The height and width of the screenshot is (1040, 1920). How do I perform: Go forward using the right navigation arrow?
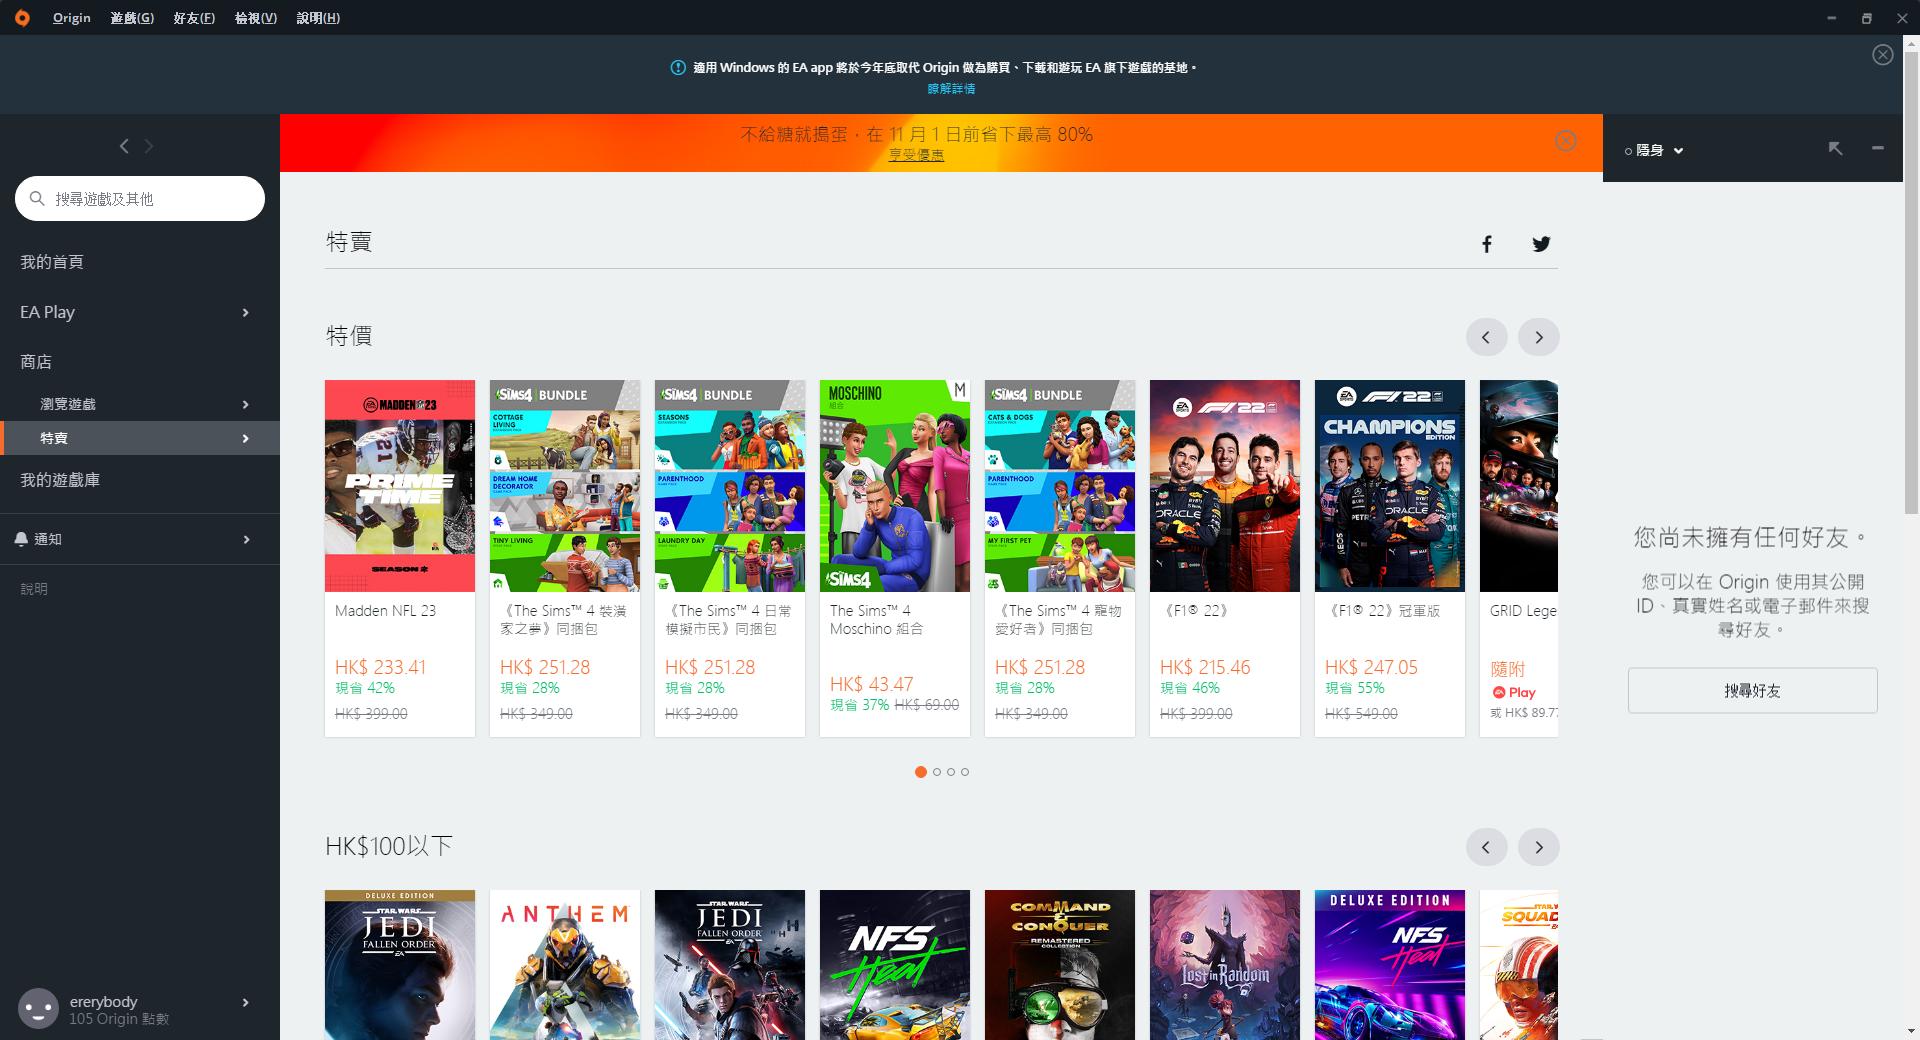[x=149, y=146]
